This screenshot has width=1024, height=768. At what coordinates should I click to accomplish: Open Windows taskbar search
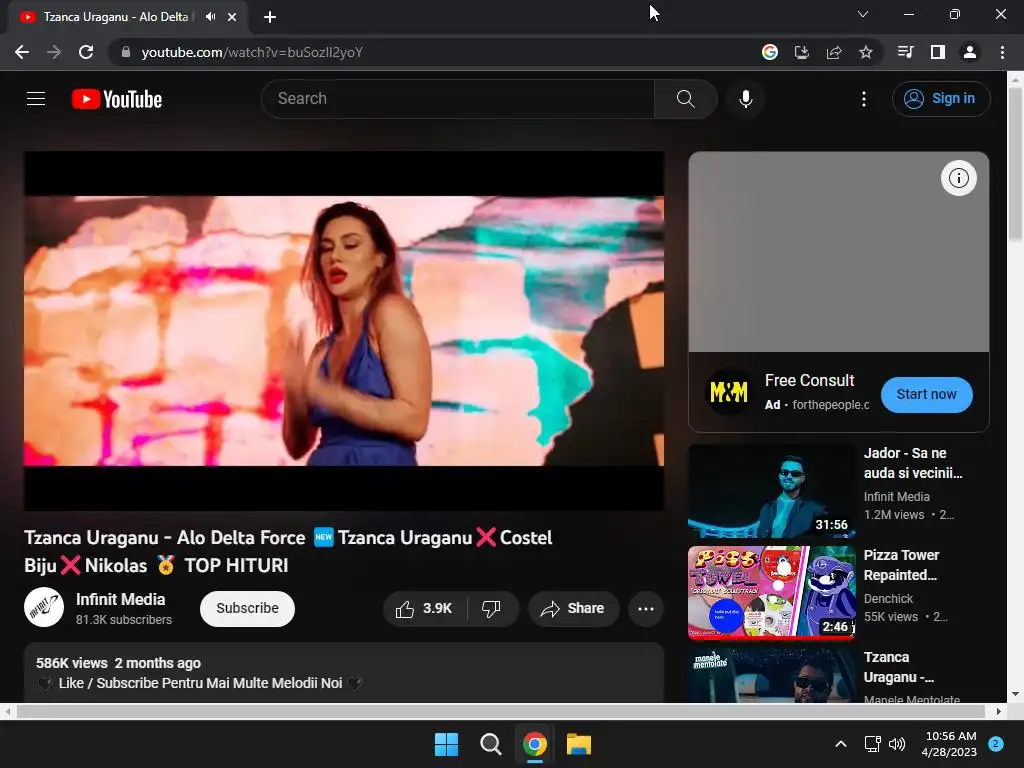pos(490,744)
